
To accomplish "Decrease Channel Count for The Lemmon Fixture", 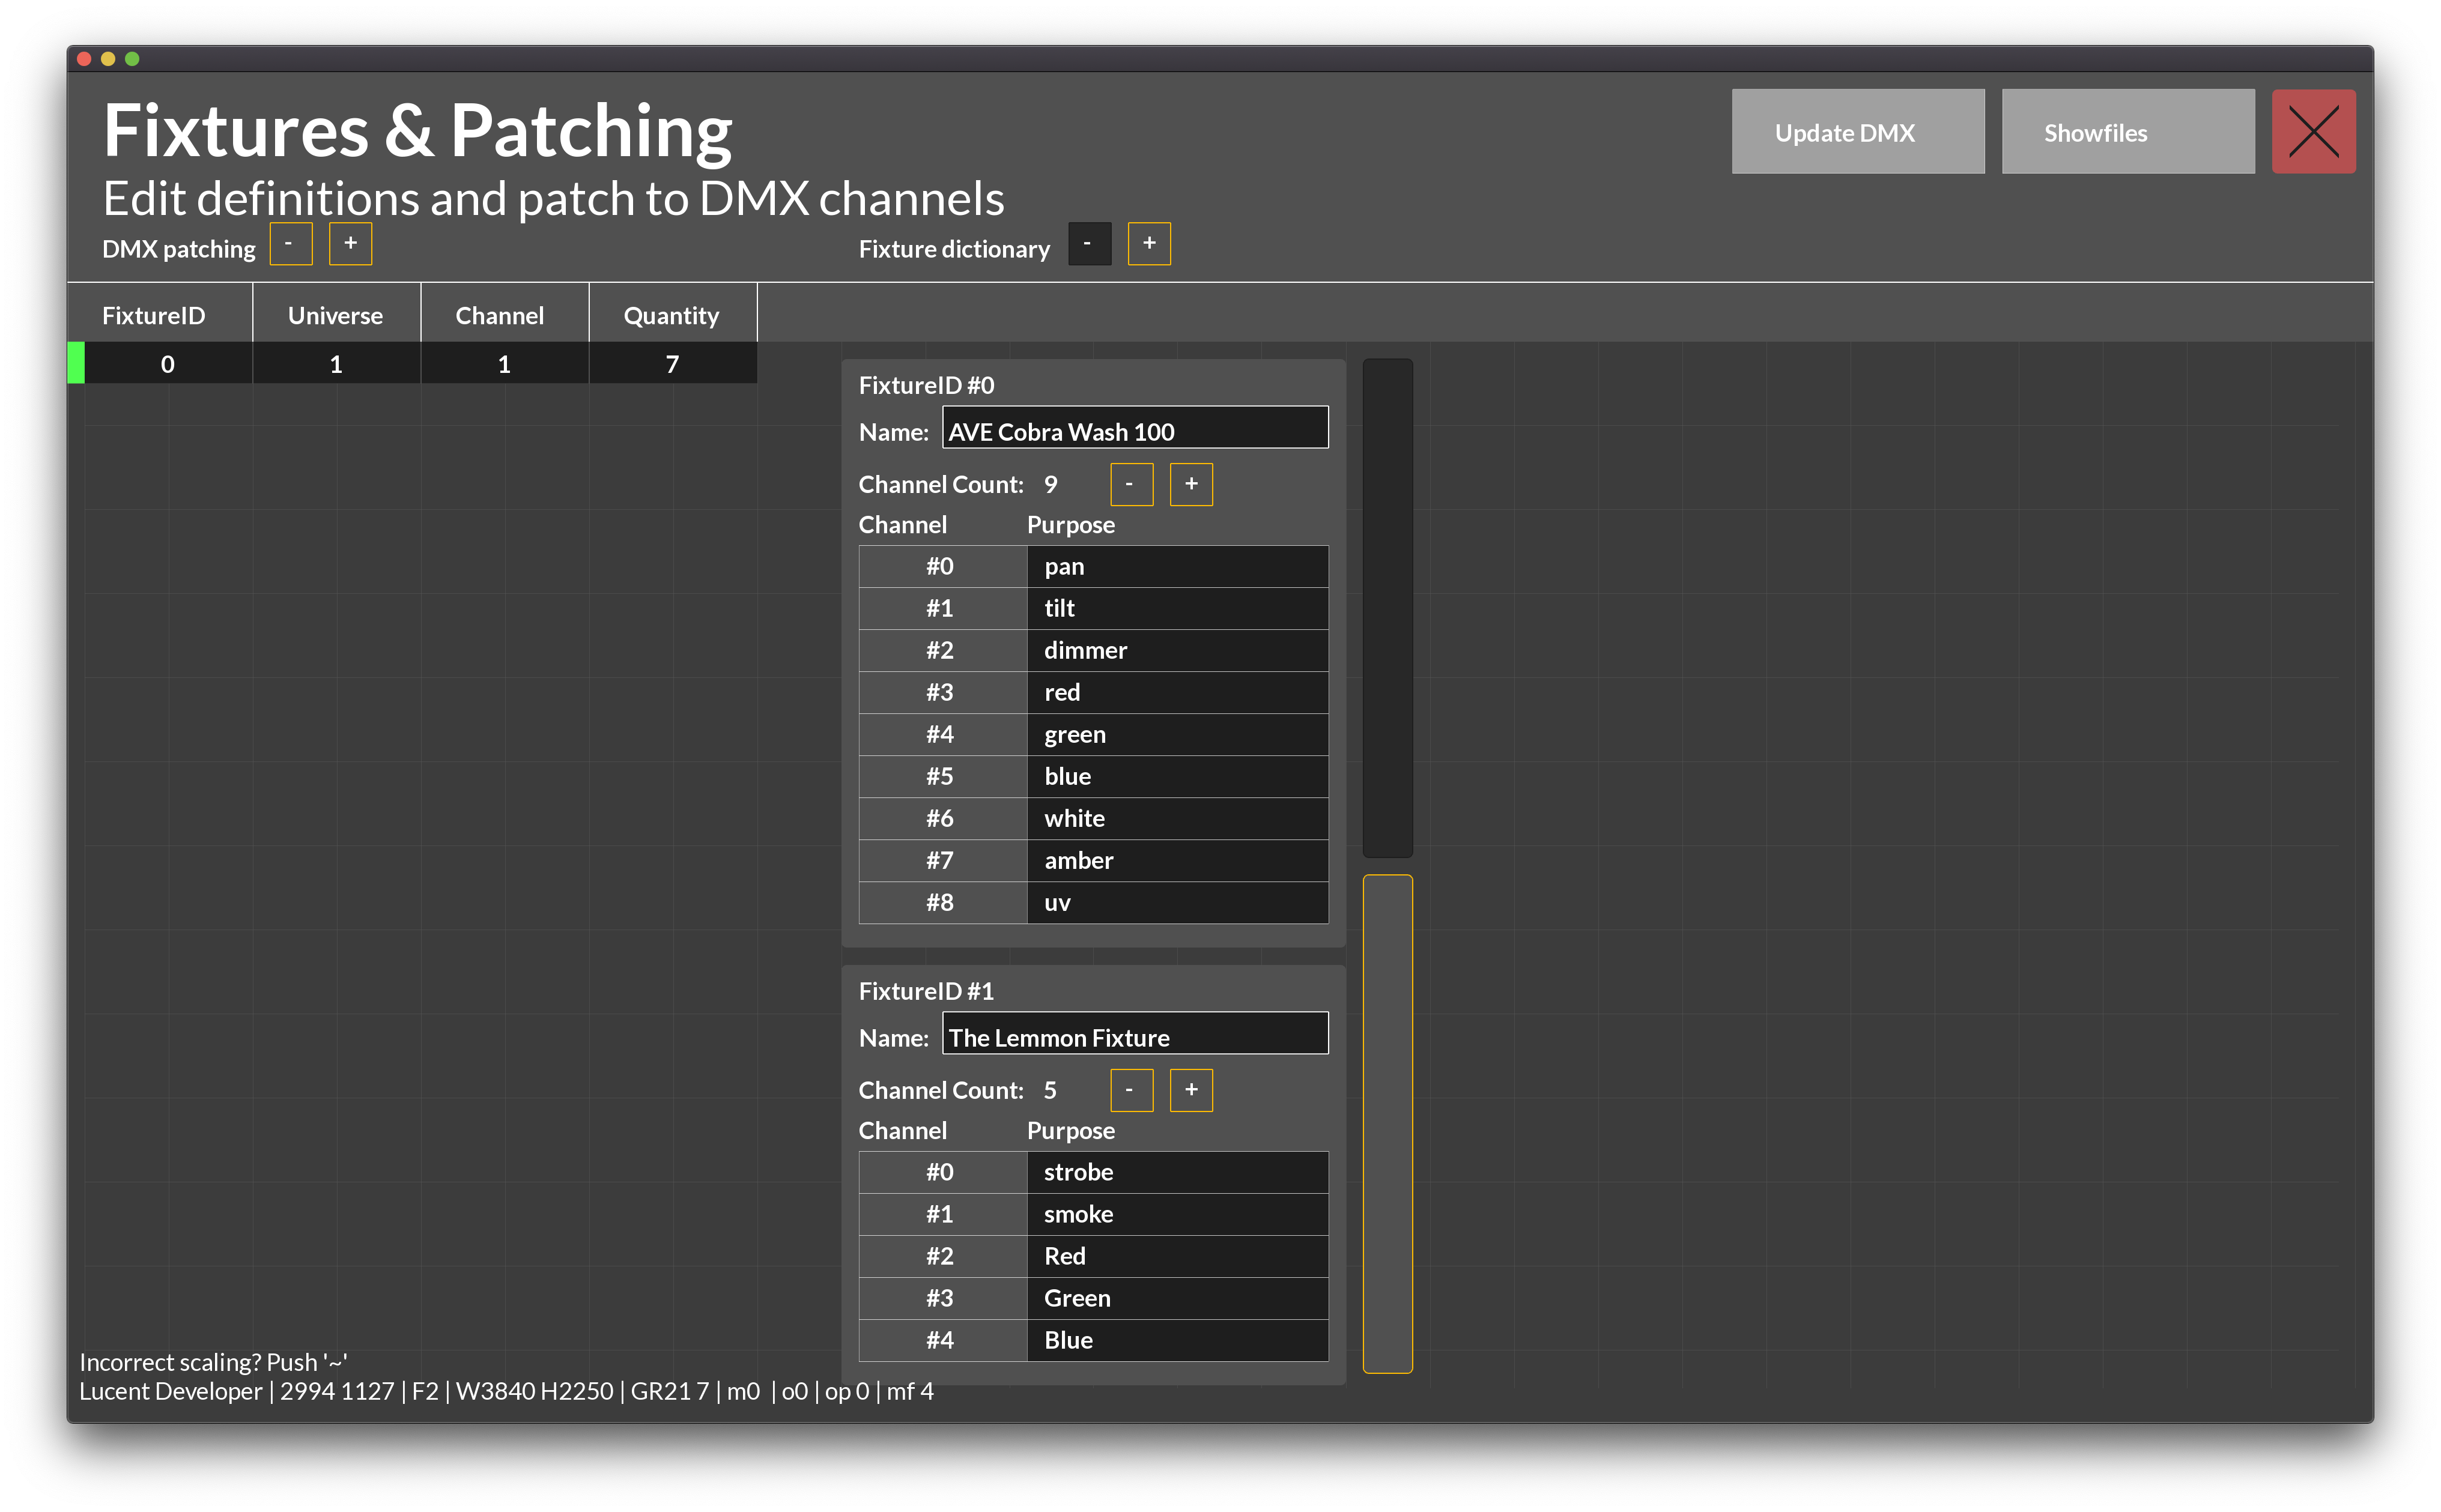I will pyautogui.click(x=1131, y=1090).
